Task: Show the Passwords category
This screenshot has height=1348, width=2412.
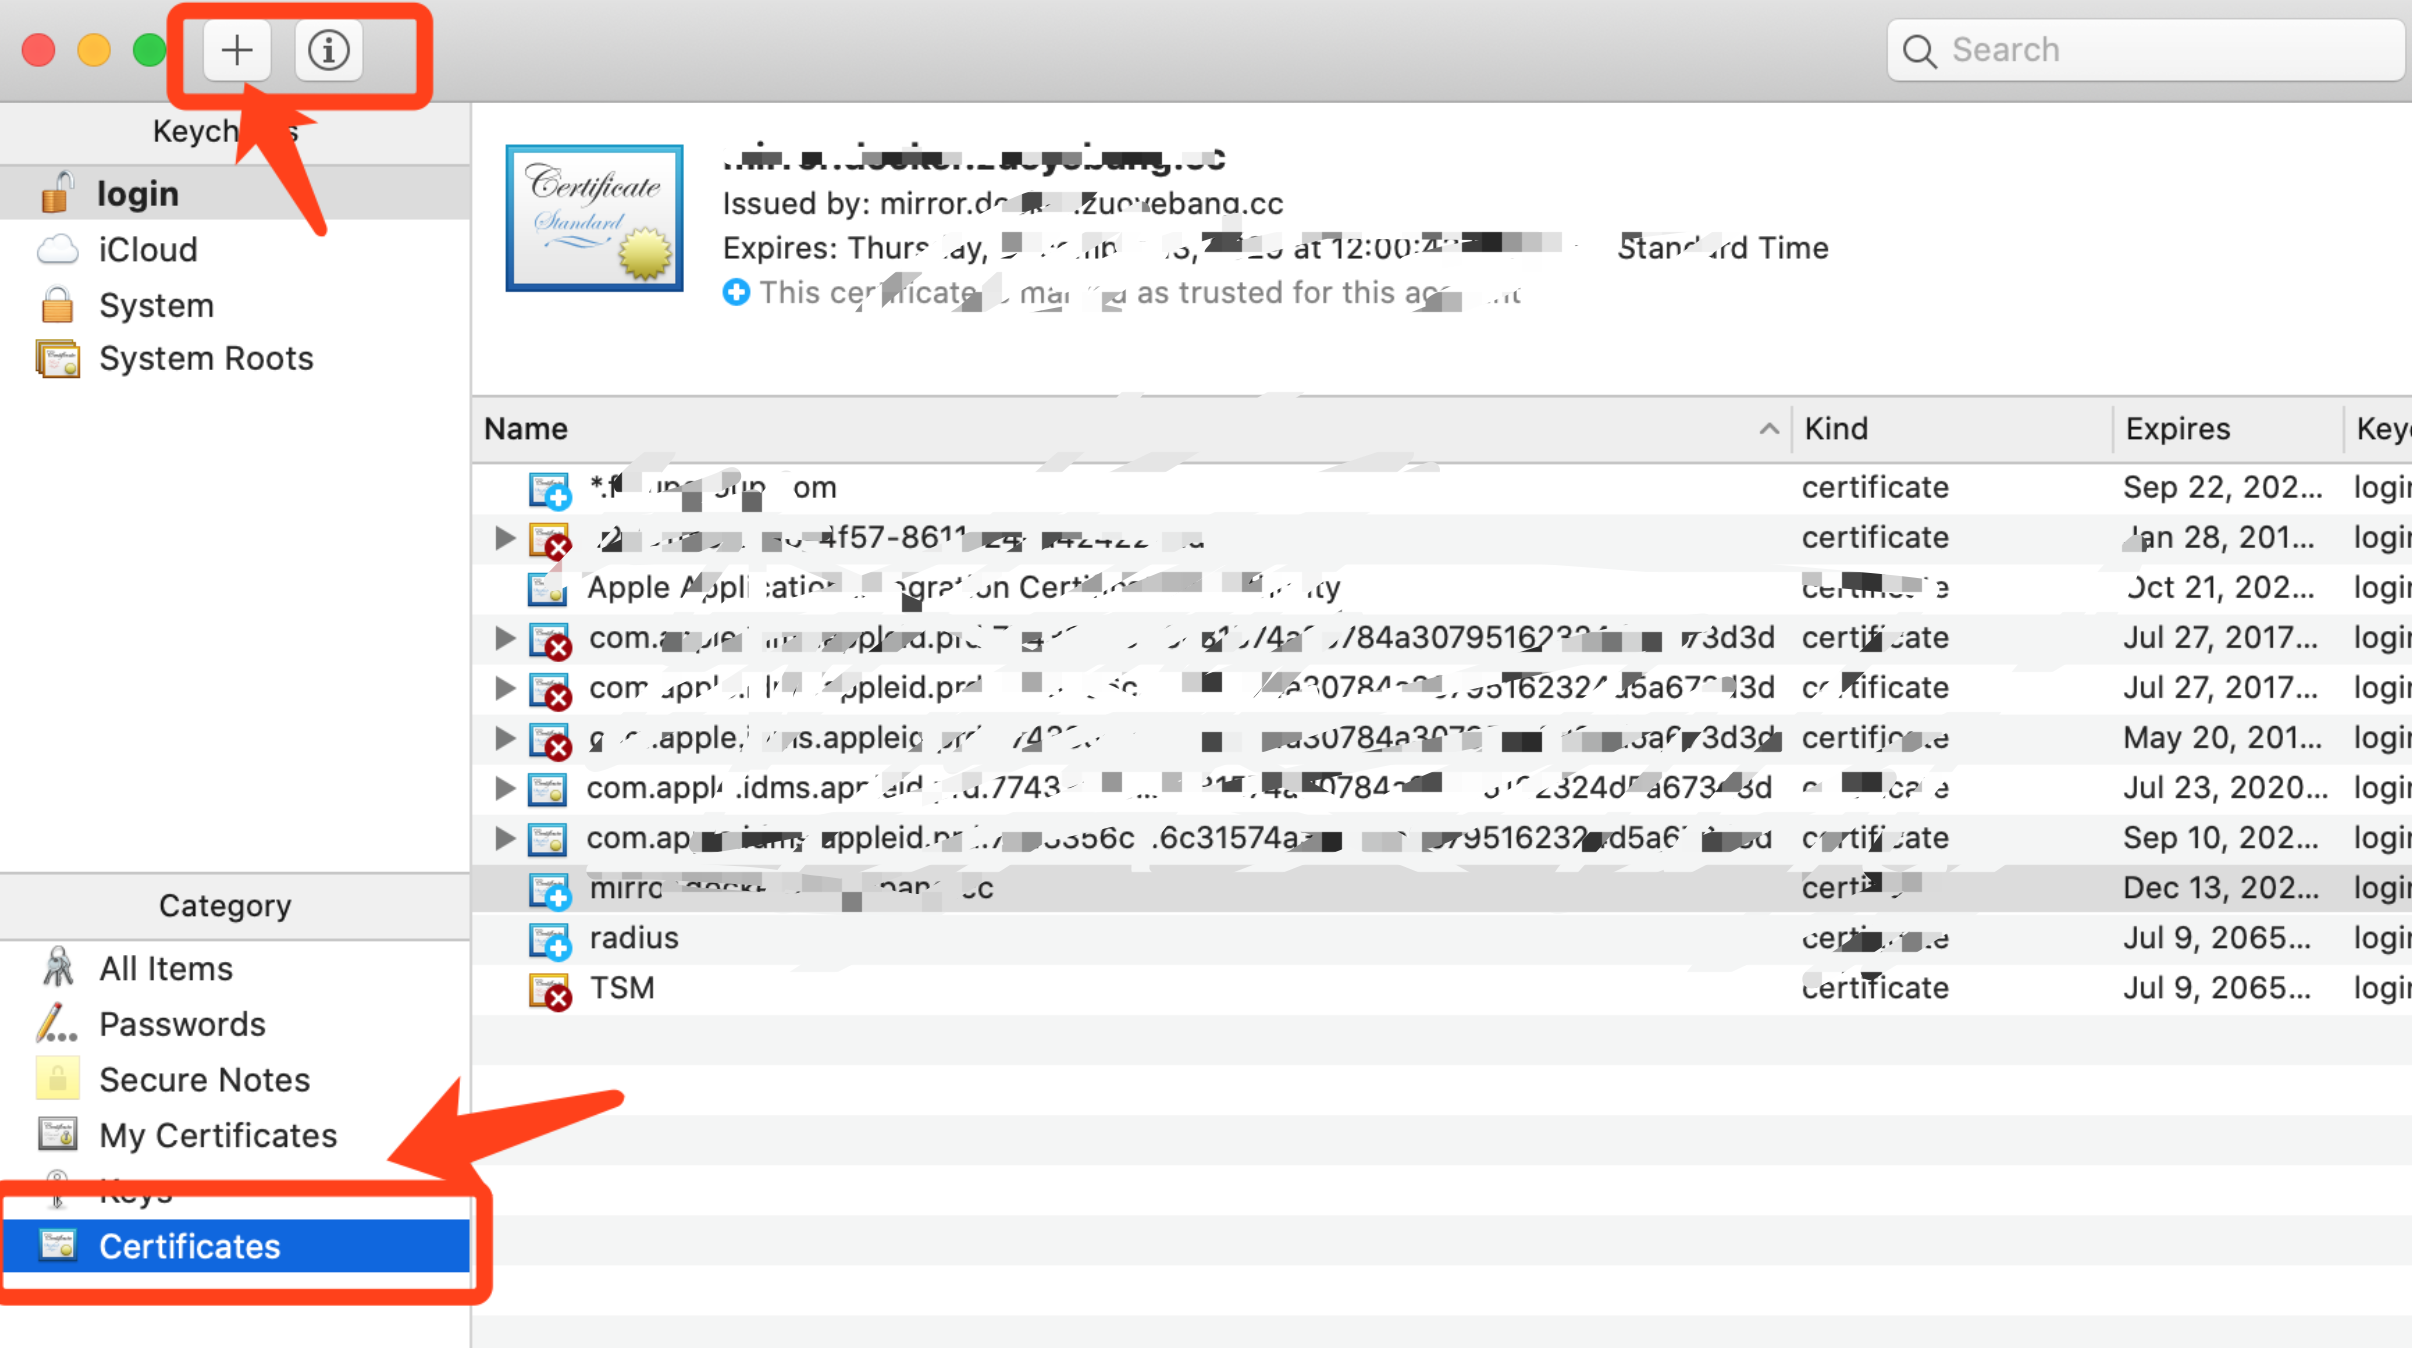Action: [236, 1024]
